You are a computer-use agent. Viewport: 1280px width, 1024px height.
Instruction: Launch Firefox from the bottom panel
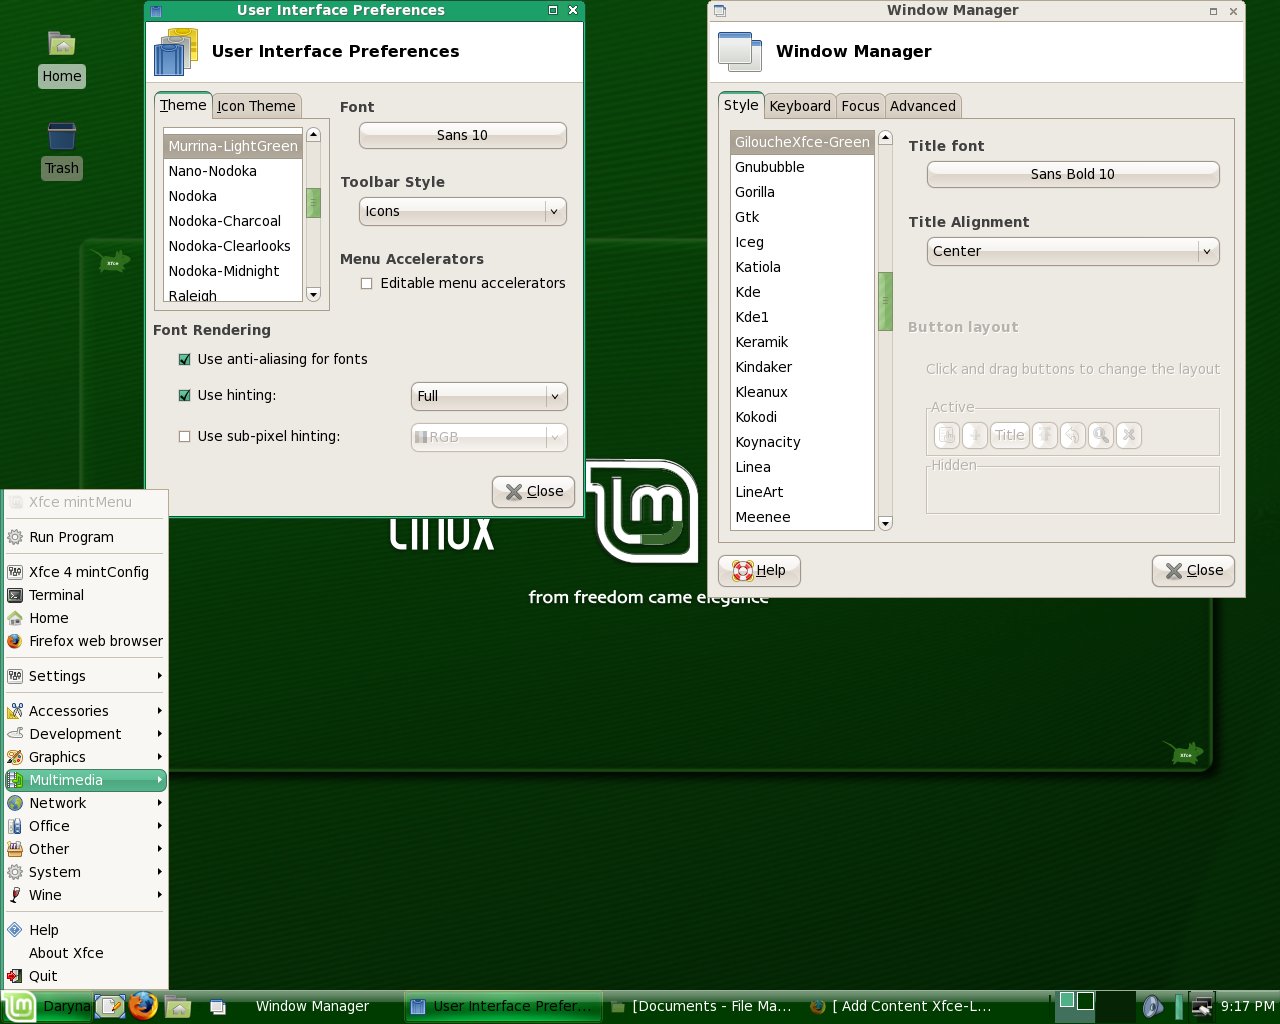click(143, 1006)
